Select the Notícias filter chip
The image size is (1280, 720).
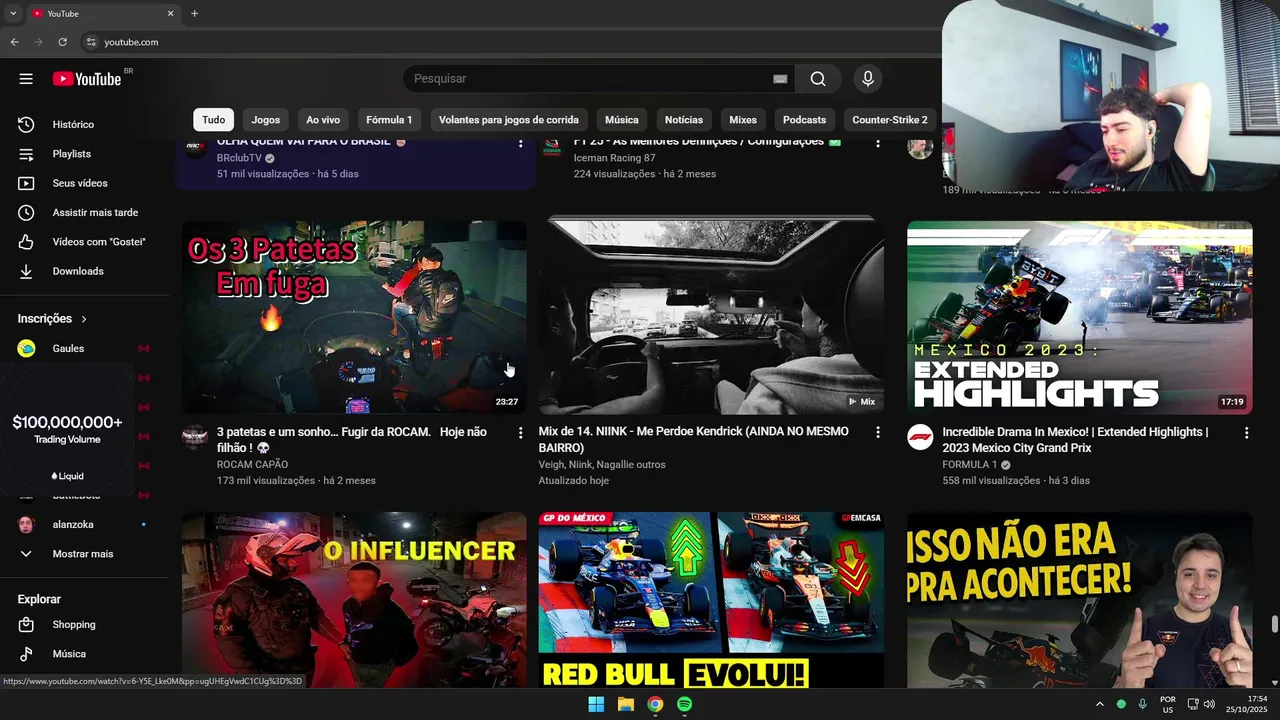(x=684, y=120)
